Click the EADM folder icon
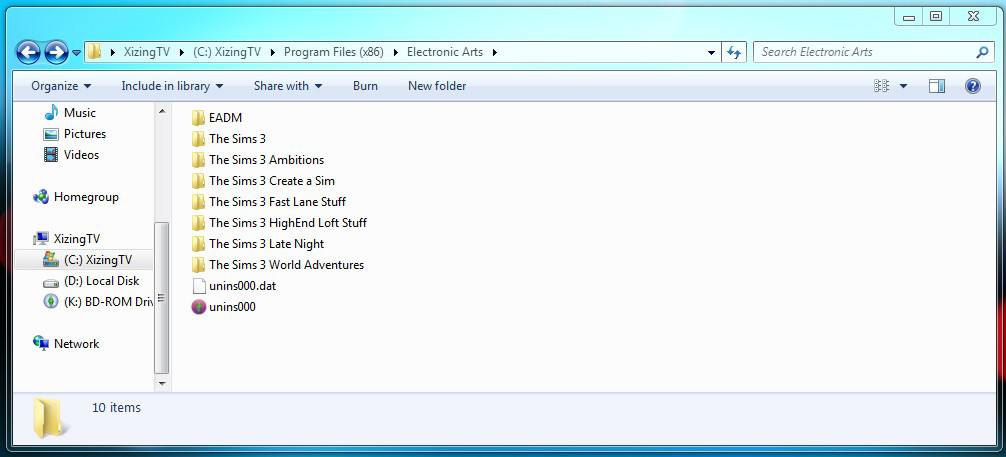This screenshot has width=1006, height=457. [x=199, y=118]
